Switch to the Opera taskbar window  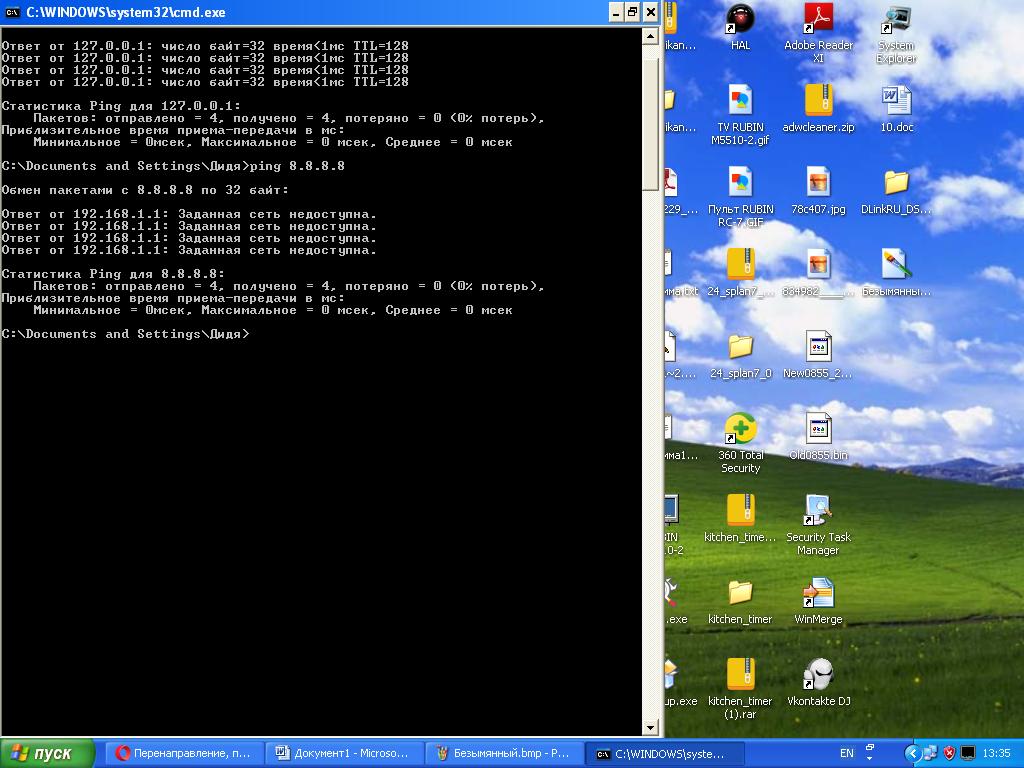click(x=185, y=753)
